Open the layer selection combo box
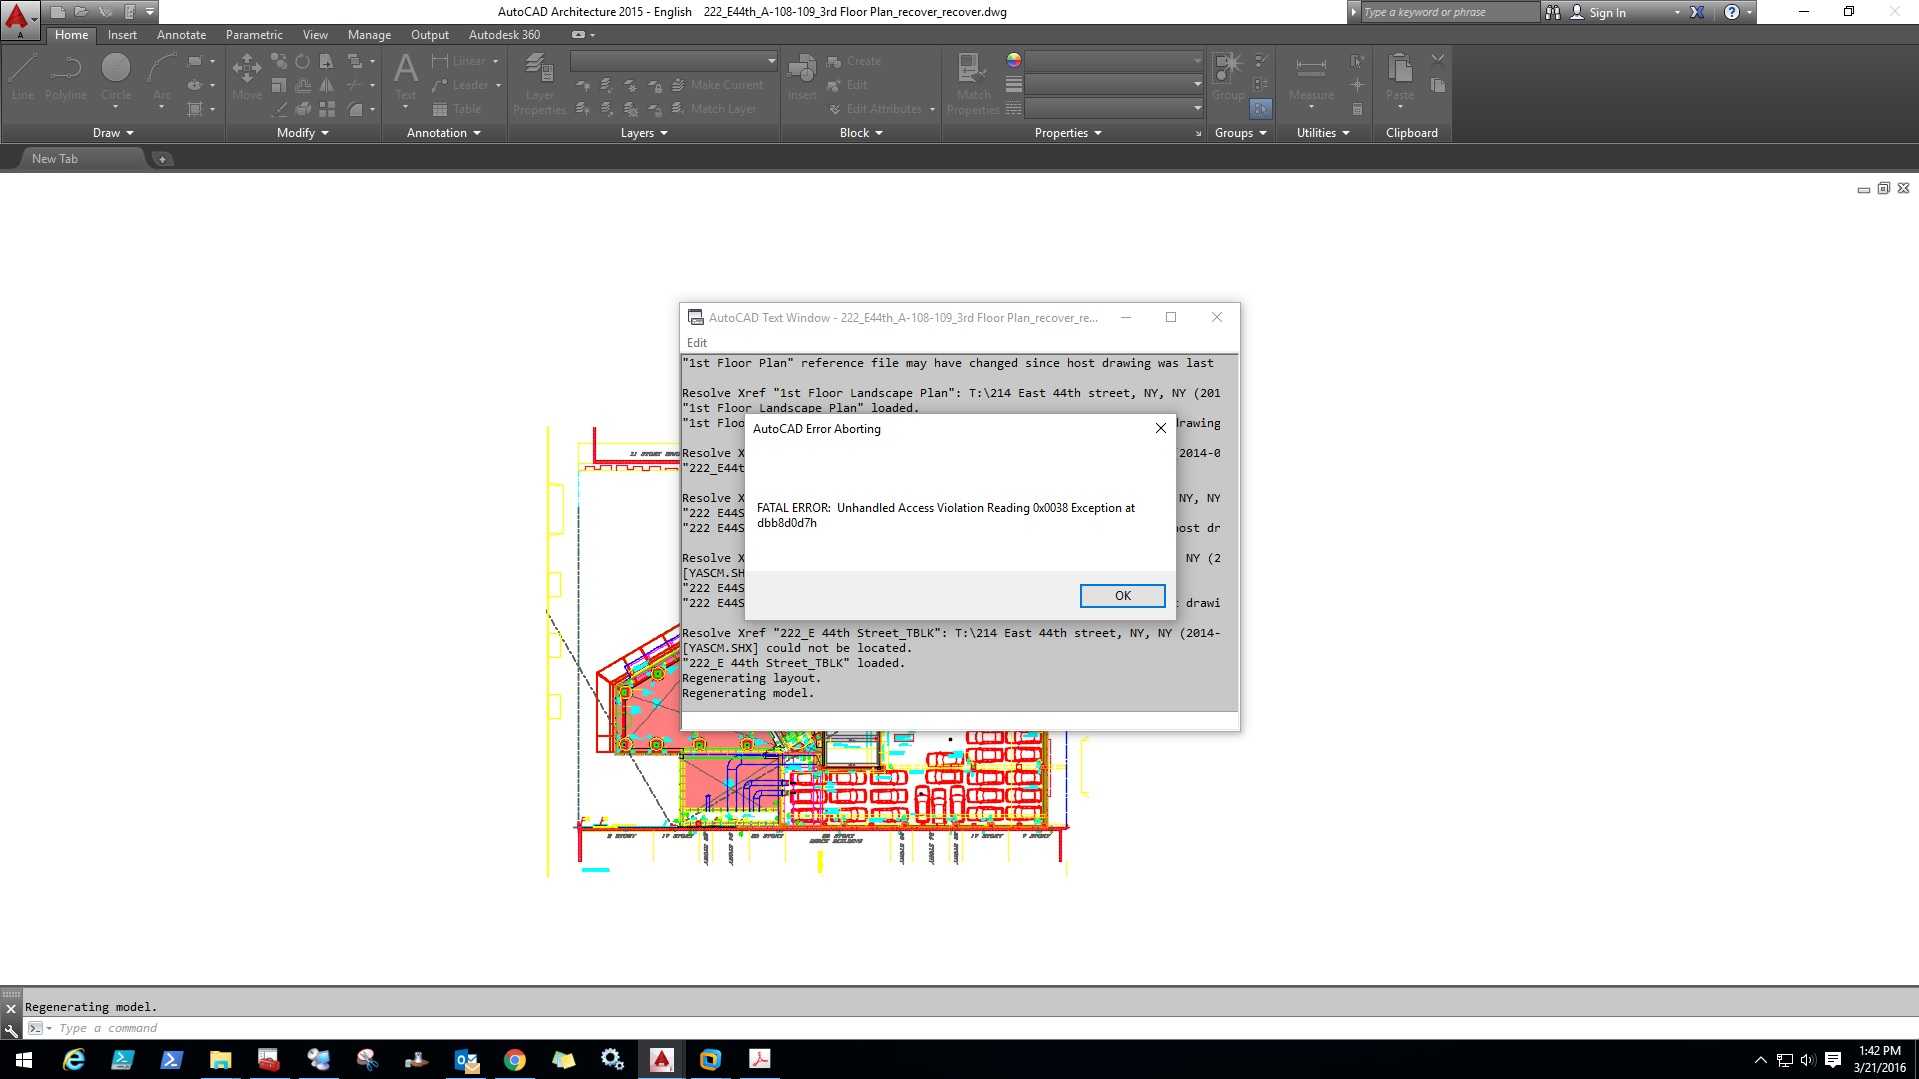This screenshot has height=1079, width=1919. 673,61
